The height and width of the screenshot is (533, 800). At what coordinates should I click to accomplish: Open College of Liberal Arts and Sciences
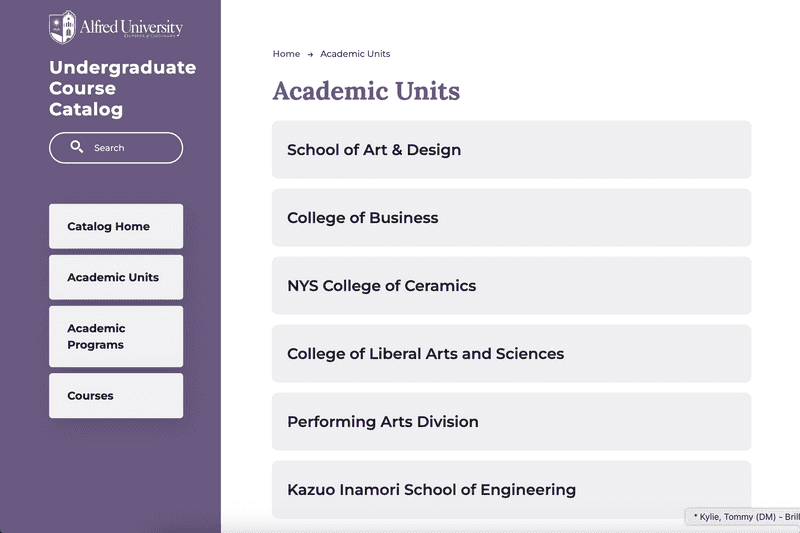[511, 353]
